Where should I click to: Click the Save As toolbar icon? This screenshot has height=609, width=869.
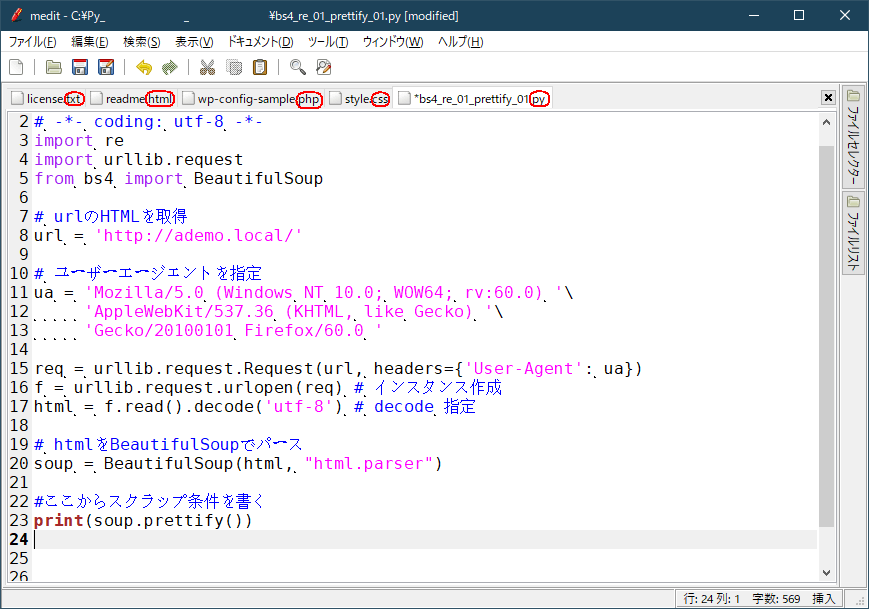pyautogui.click(x=105, y=67)
